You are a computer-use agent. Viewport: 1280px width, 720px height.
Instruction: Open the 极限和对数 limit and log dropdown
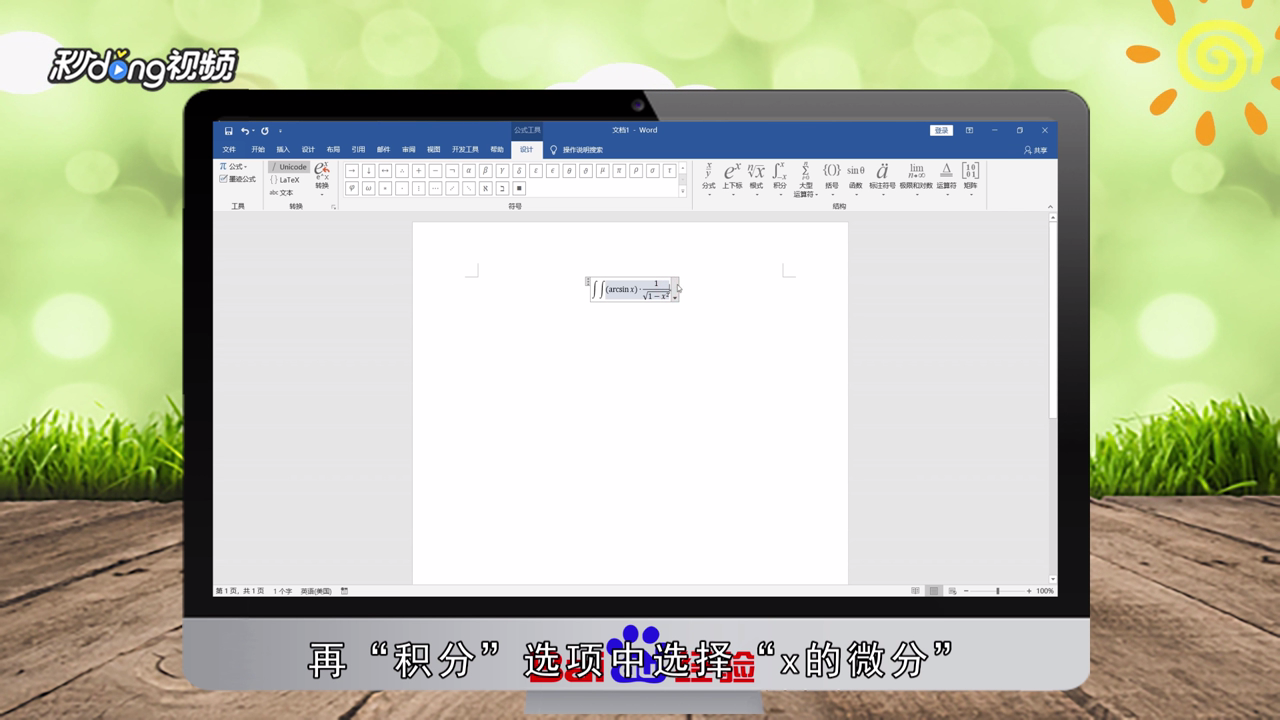point(916,177)
